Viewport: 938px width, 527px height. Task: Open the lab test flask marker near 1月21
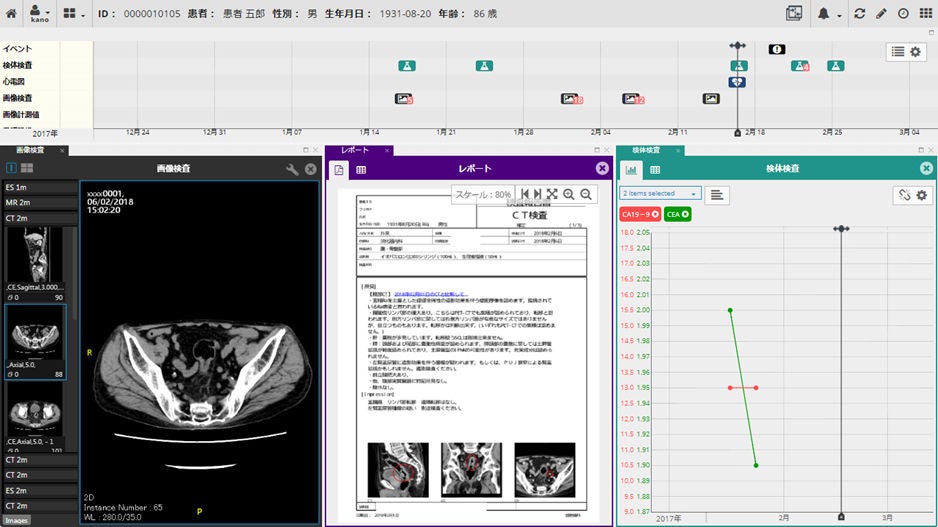click(484, 66)
